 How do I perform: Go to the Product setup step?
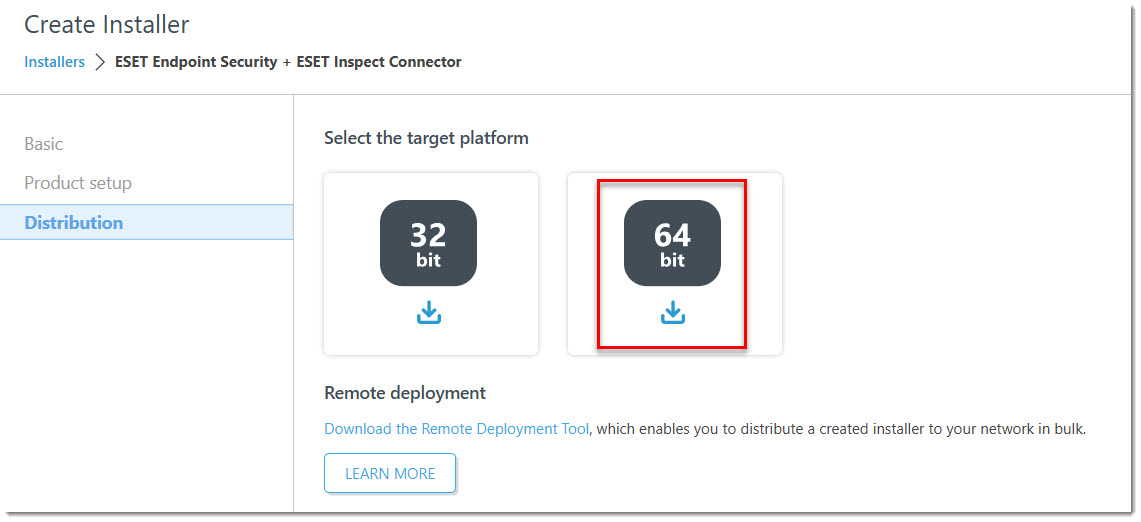78,183
